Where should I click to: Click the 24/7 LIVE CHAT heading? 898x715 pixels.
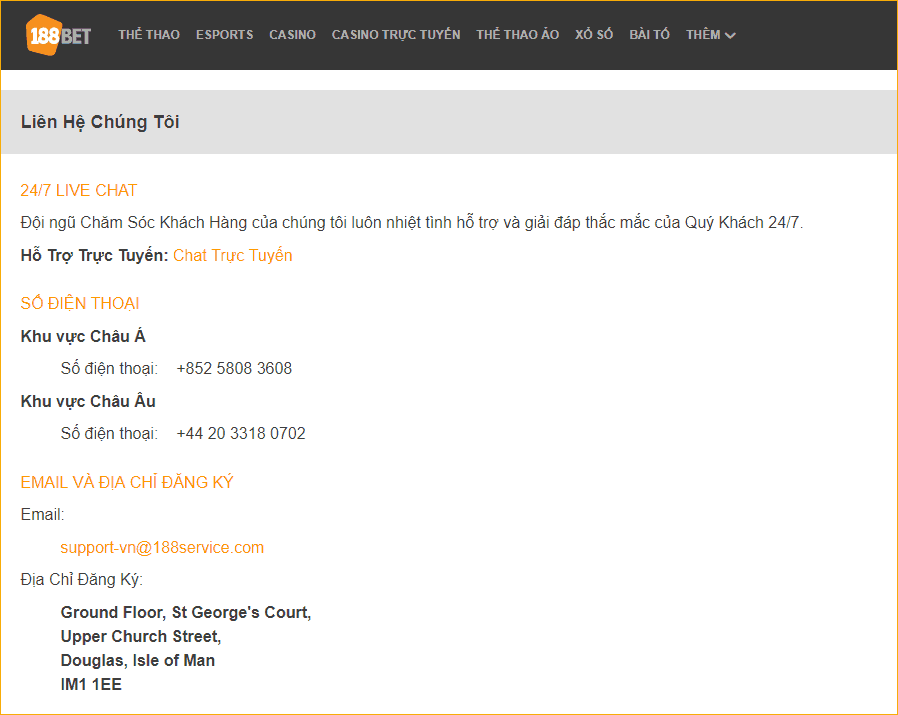click(78, 190)
